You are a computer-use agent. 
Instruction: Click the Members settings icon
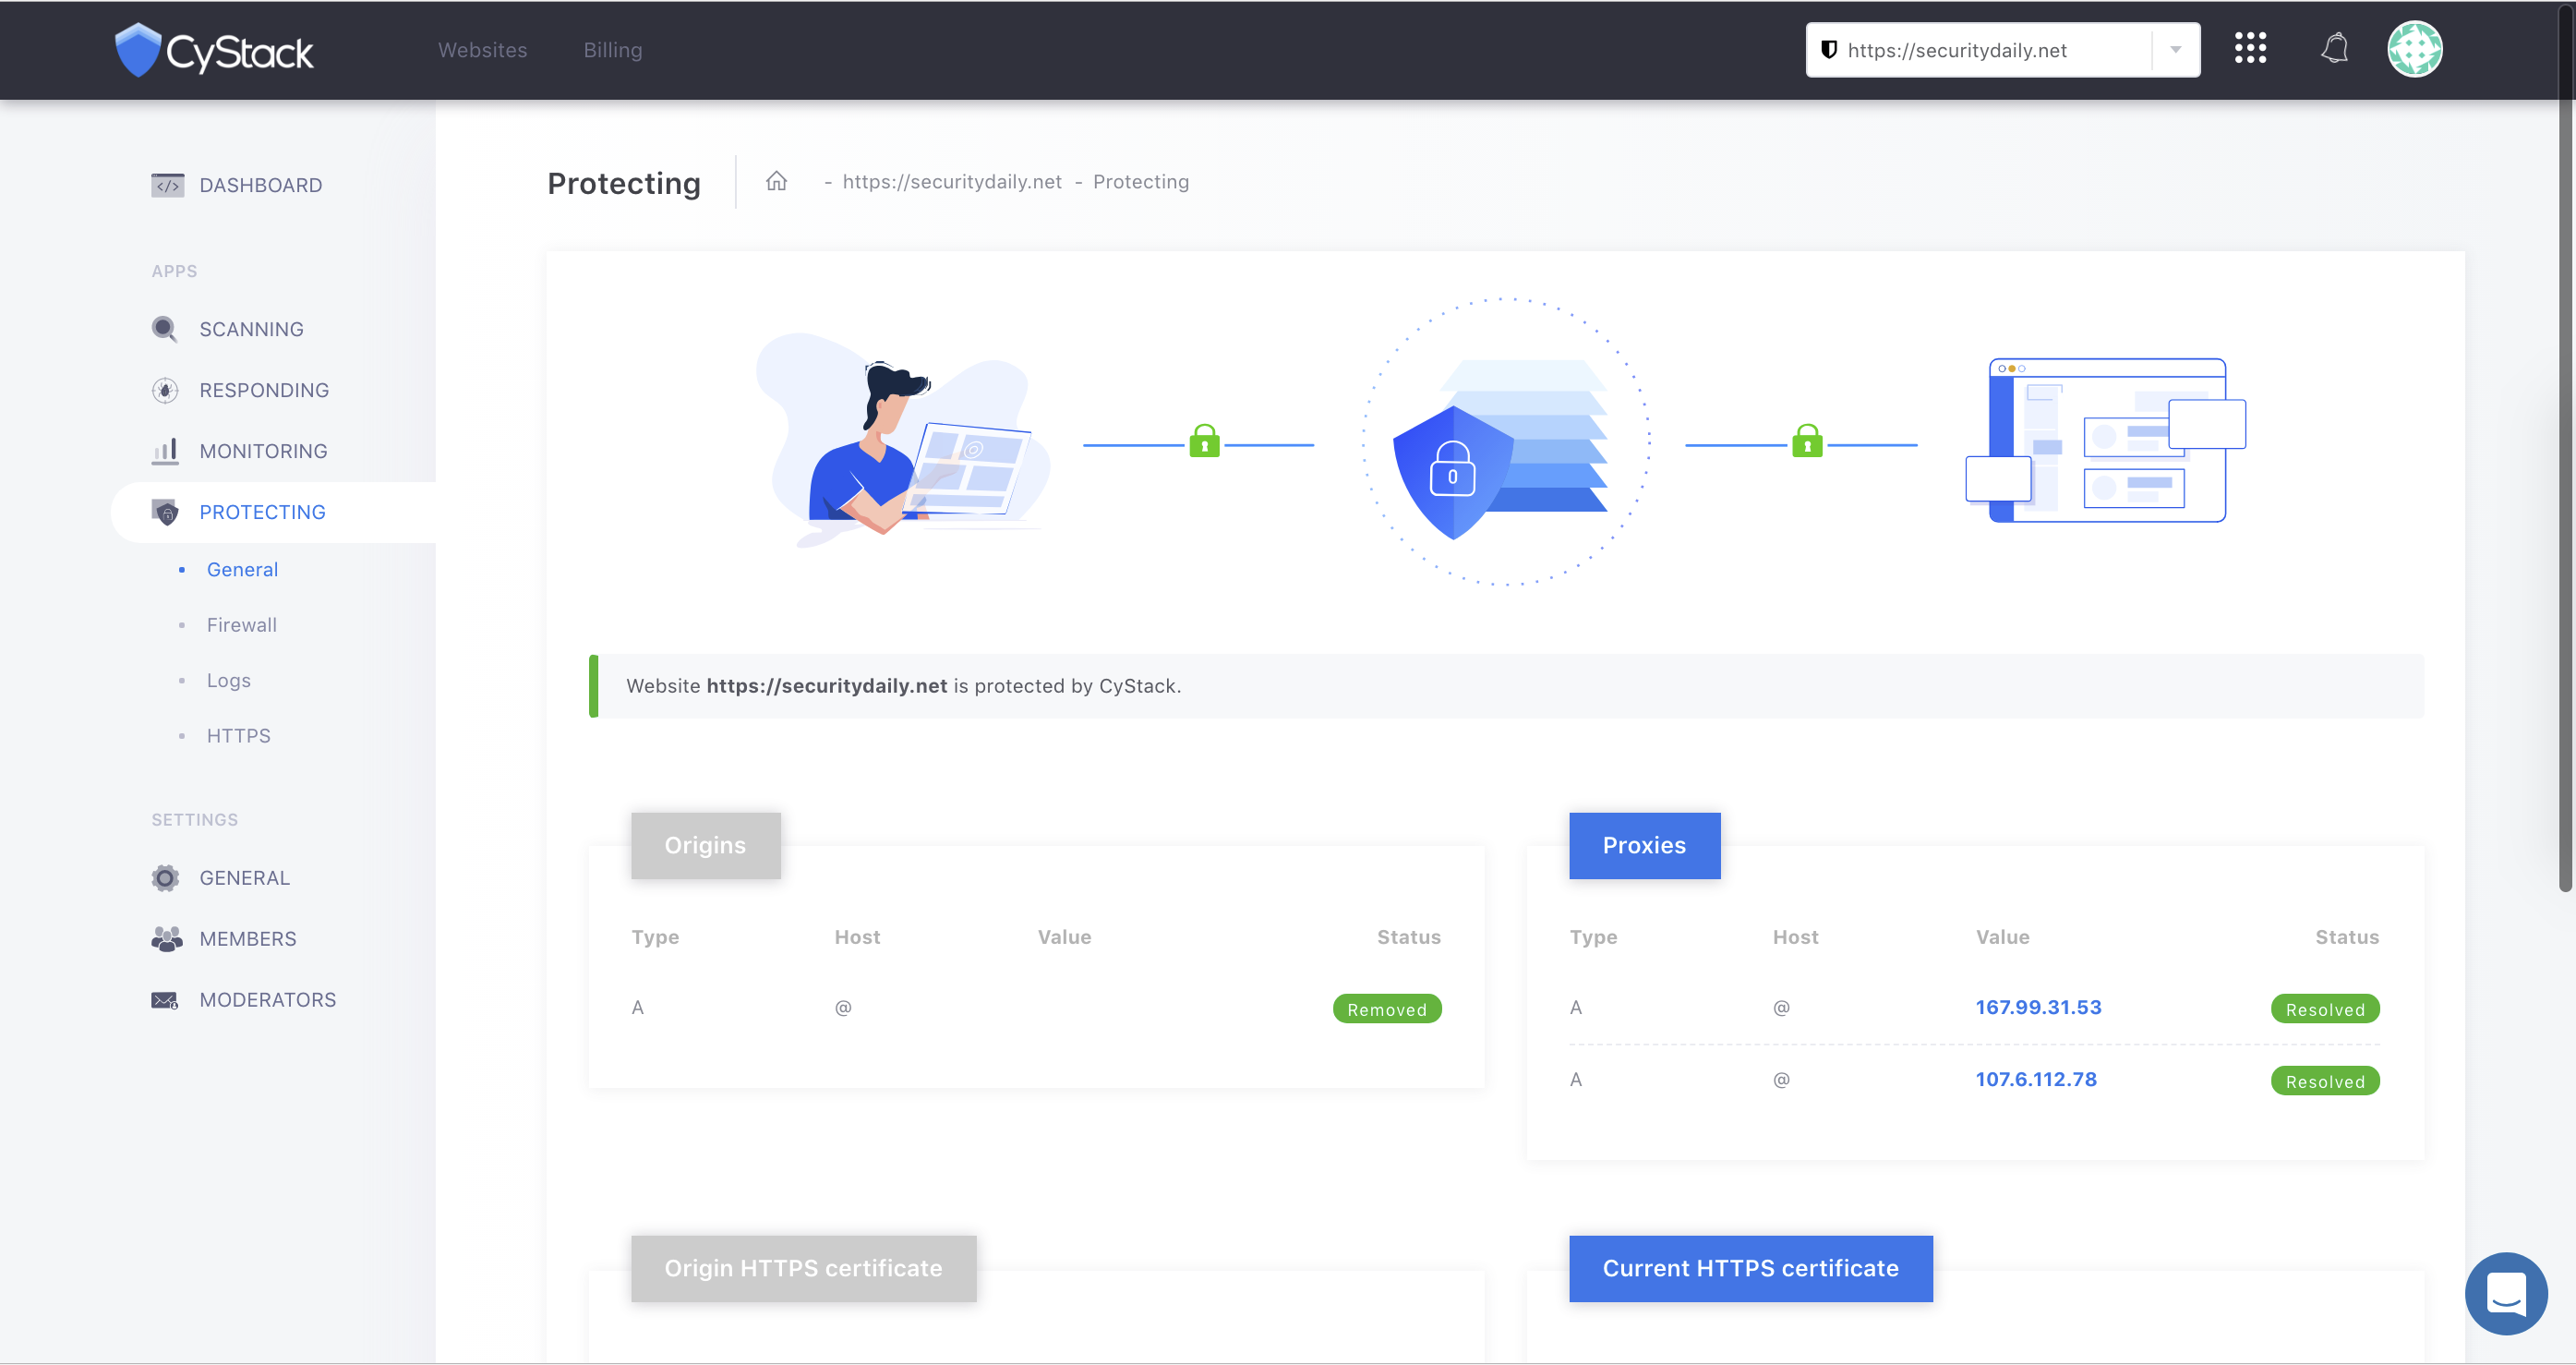coord(165,939)
